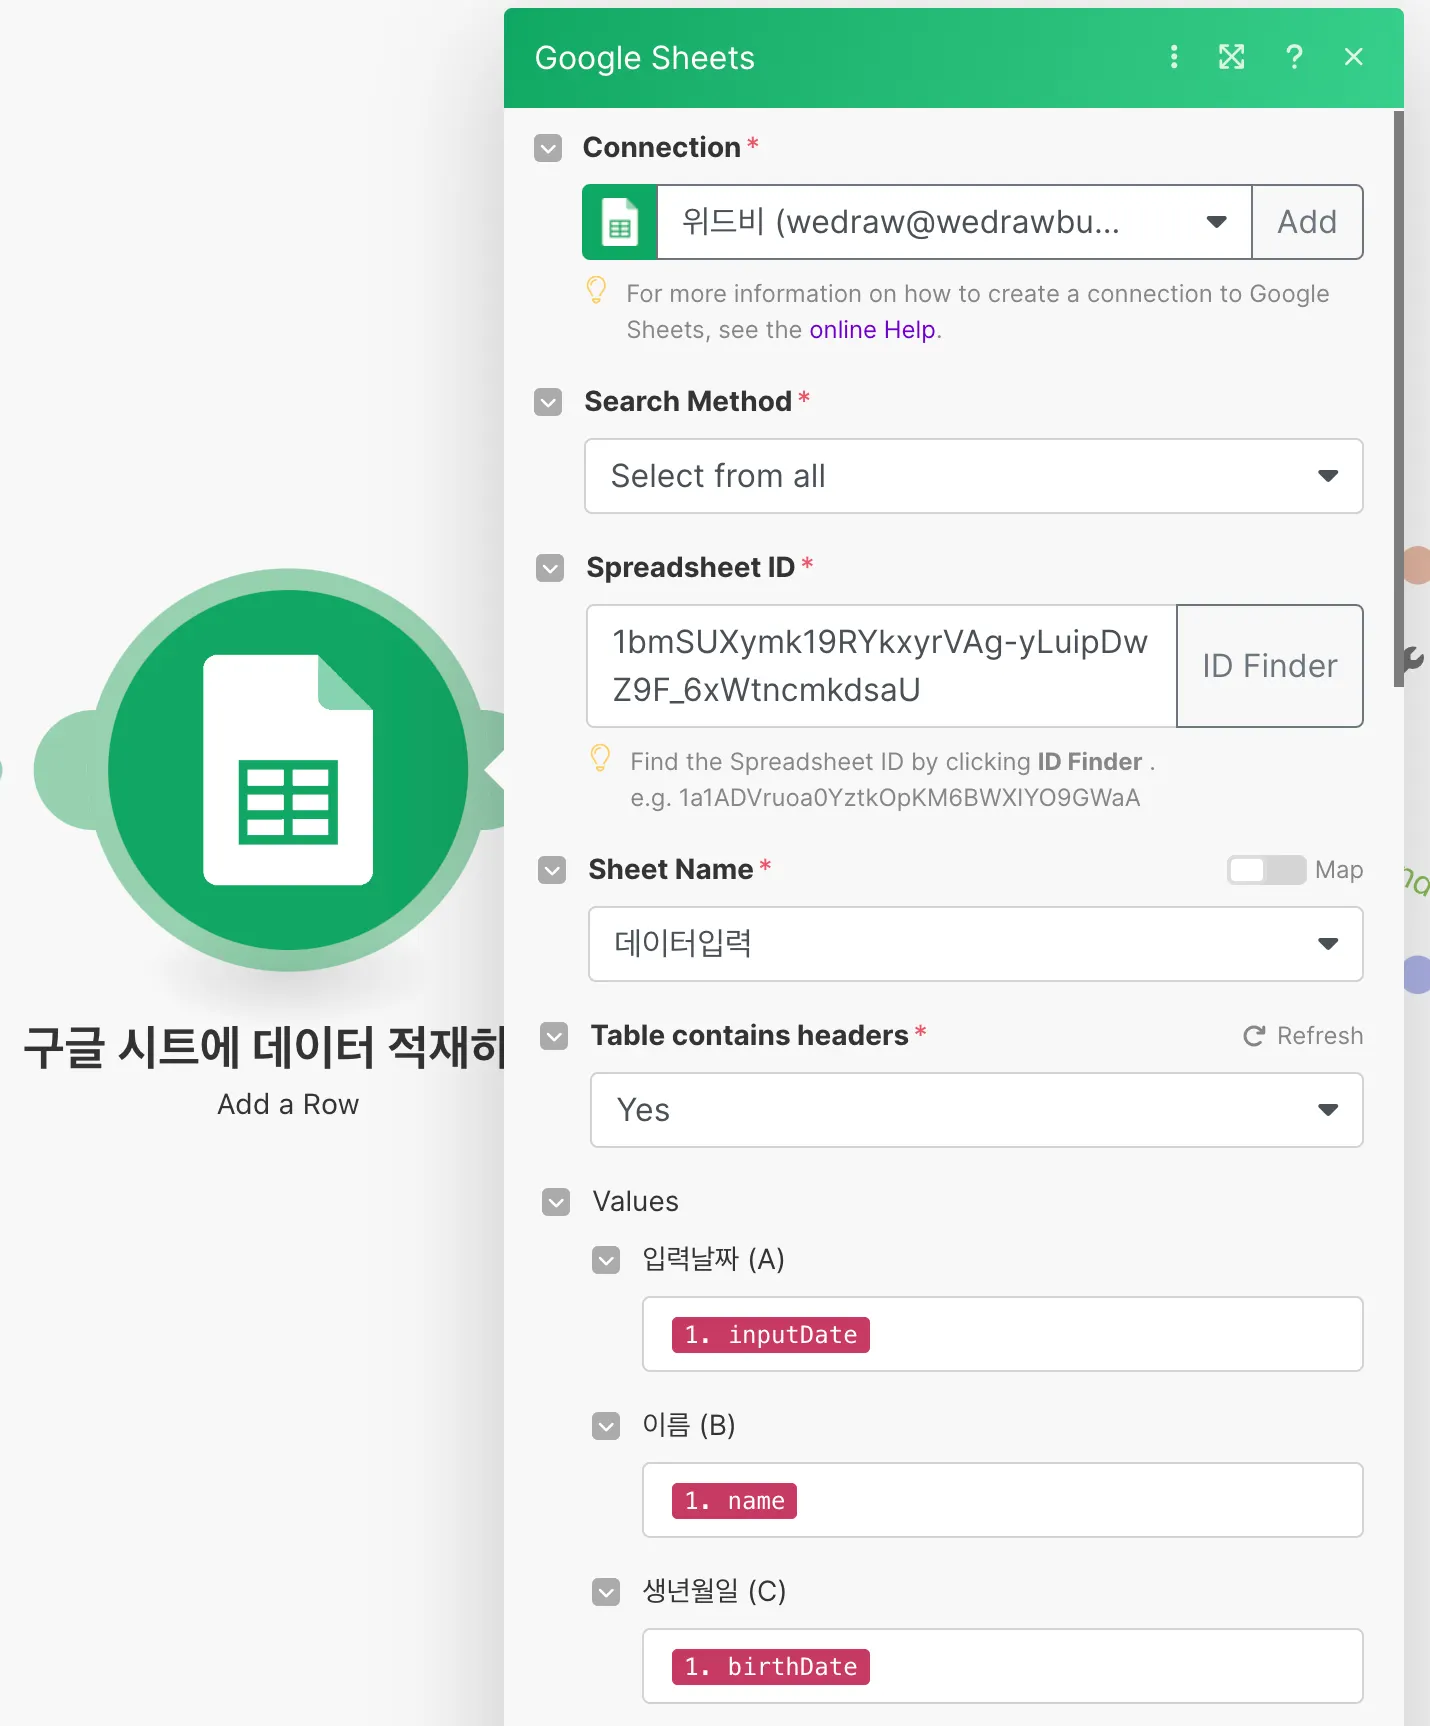Viewport: 1430px width, 1726px height.
Task: Open the three-dot options menu in header
Action: click(1174, 57)
